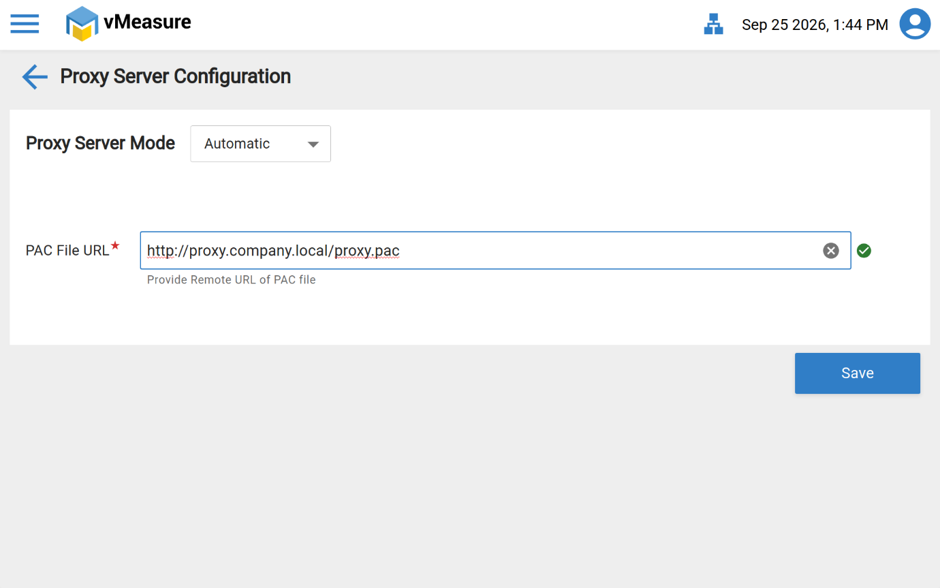Open the network topology icon
The width and height of the screenshot is (940, 588).
[713, 25]
